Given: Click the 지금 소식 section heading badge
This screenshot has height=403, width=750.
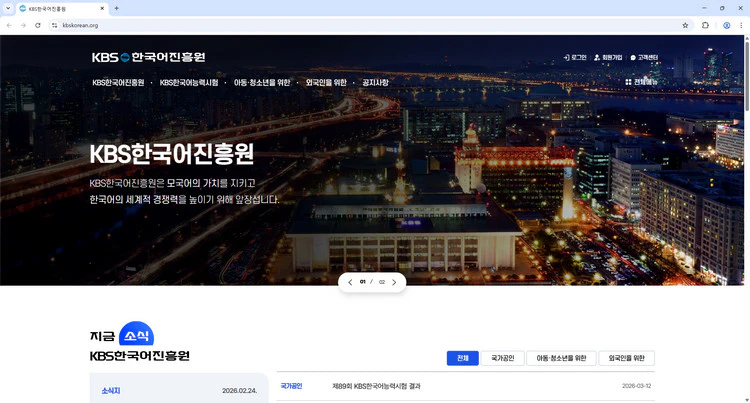Looking at the screenshot, I should pos(136,335).
